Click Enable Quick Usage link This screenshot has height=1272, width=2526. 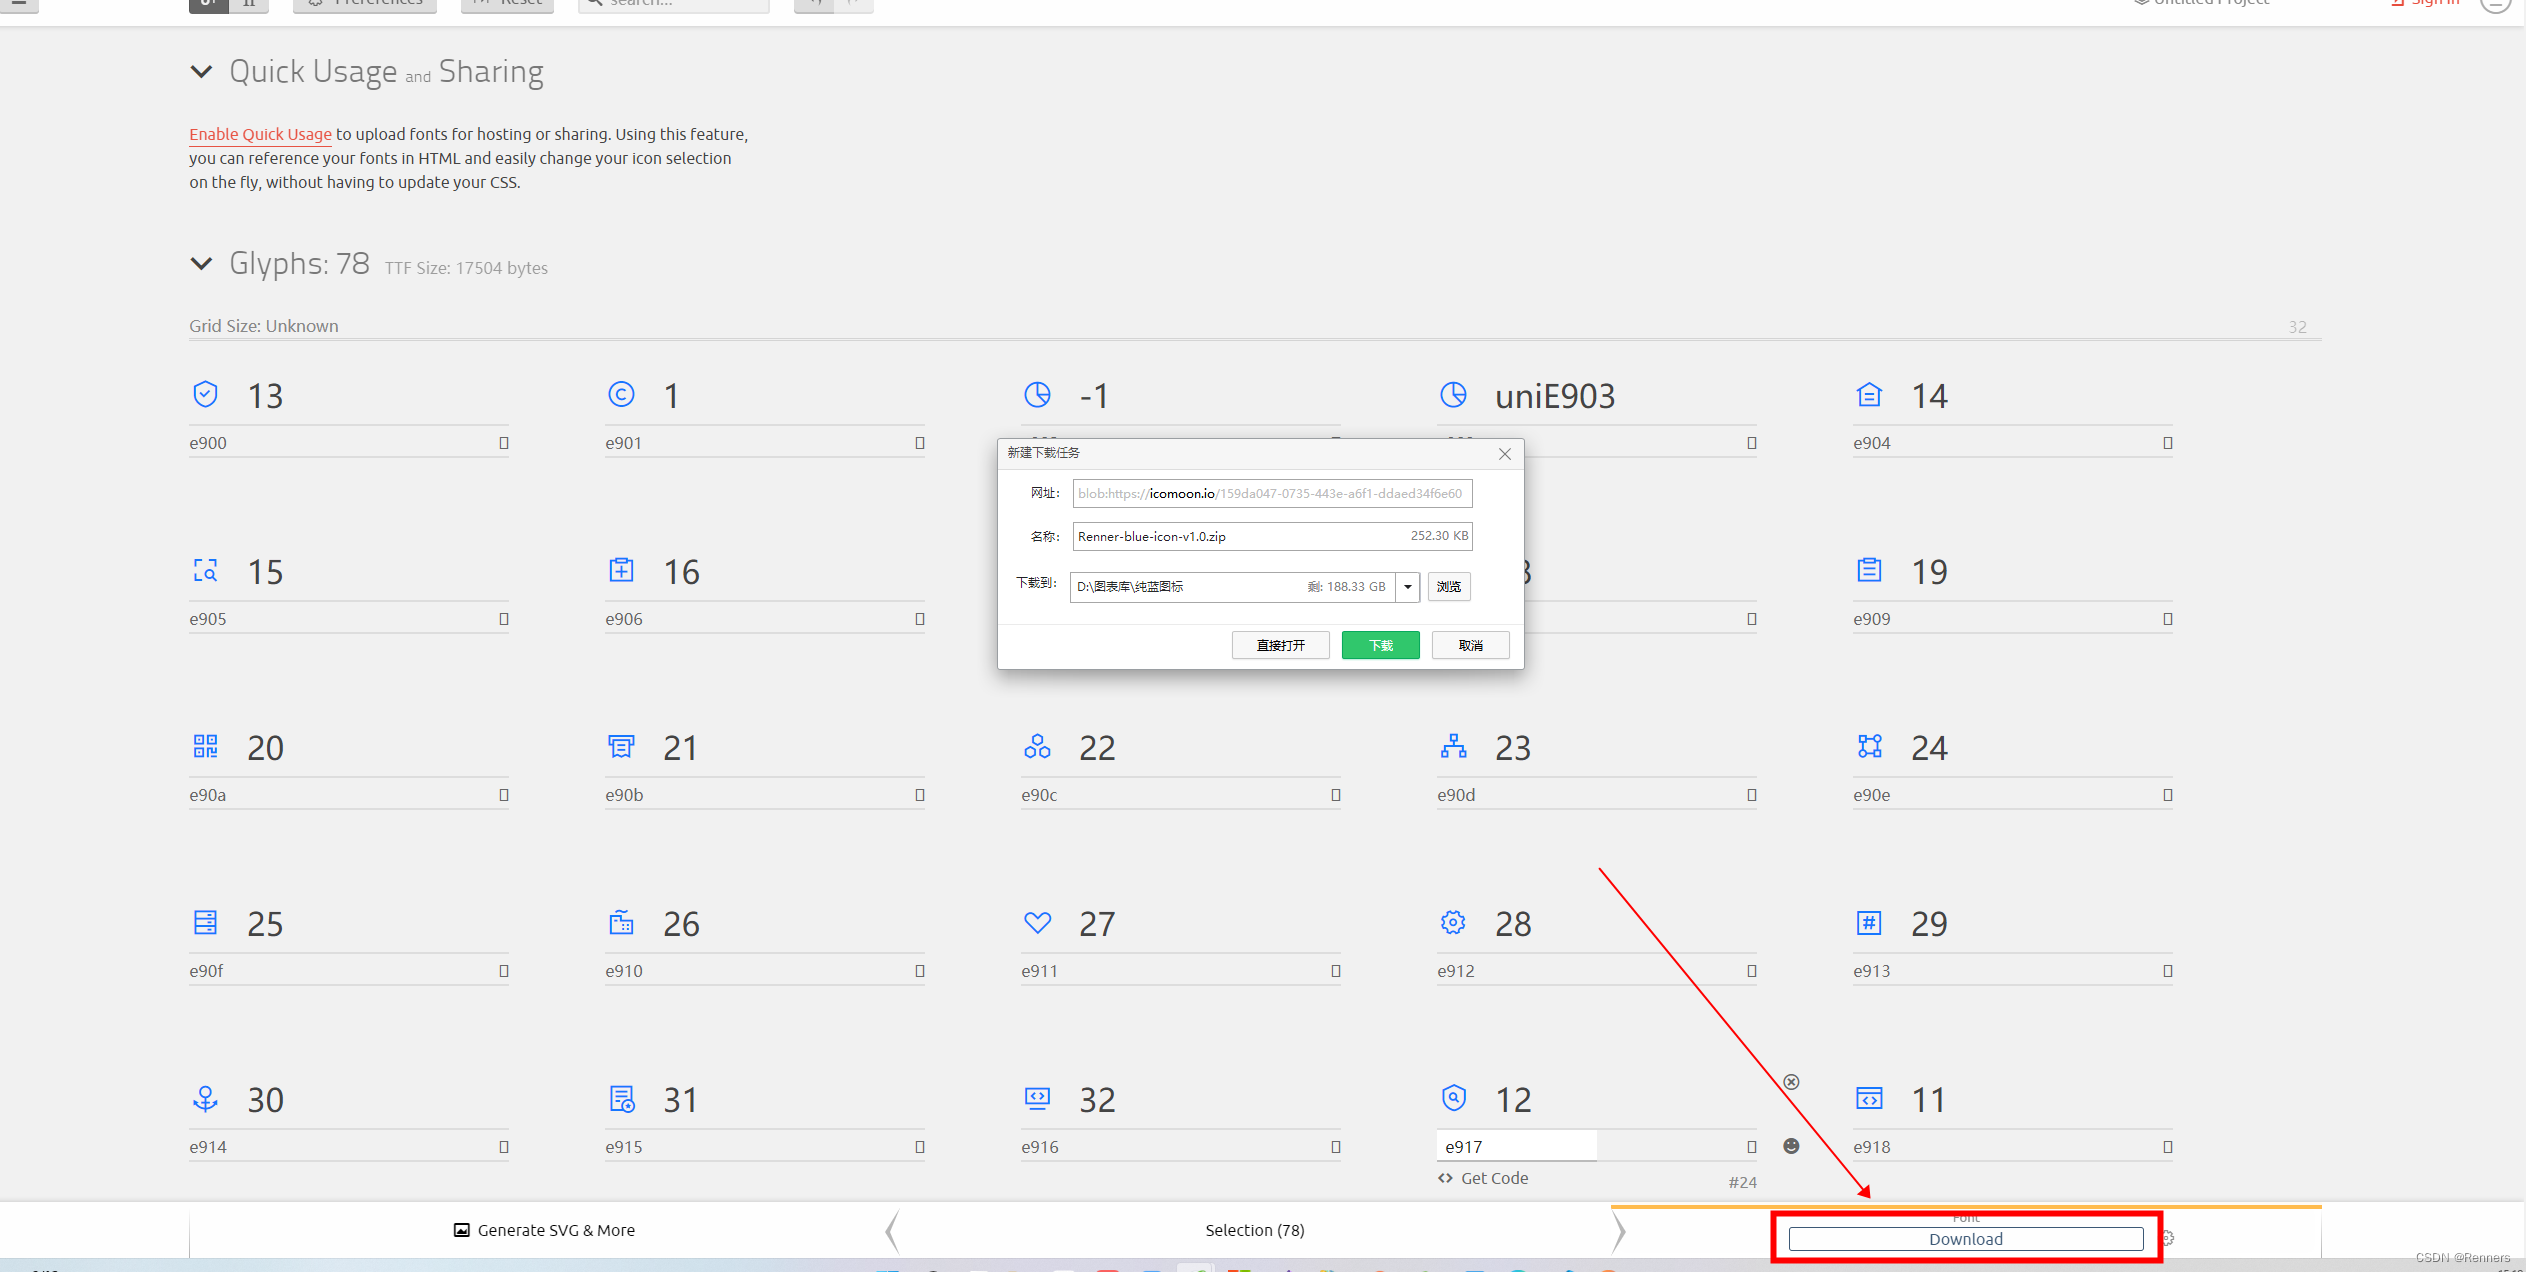coord(260,134)
